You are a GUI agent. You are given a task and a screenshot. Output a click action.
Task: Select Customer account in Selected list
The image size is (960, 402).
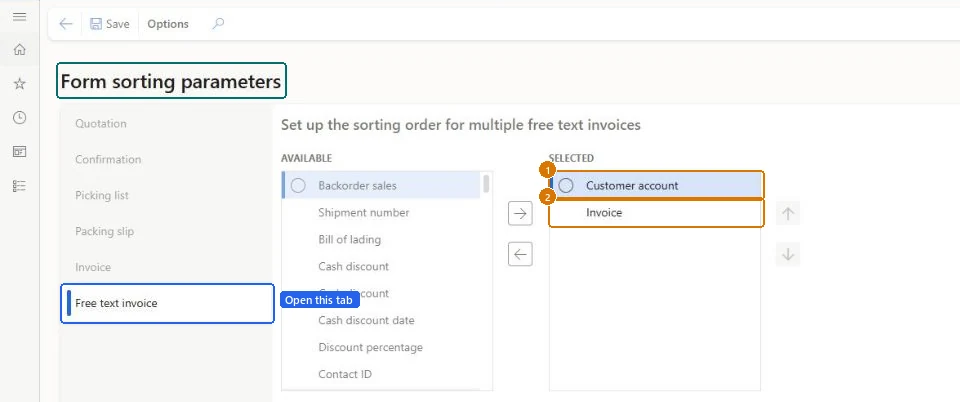click(x=656, y=185)
